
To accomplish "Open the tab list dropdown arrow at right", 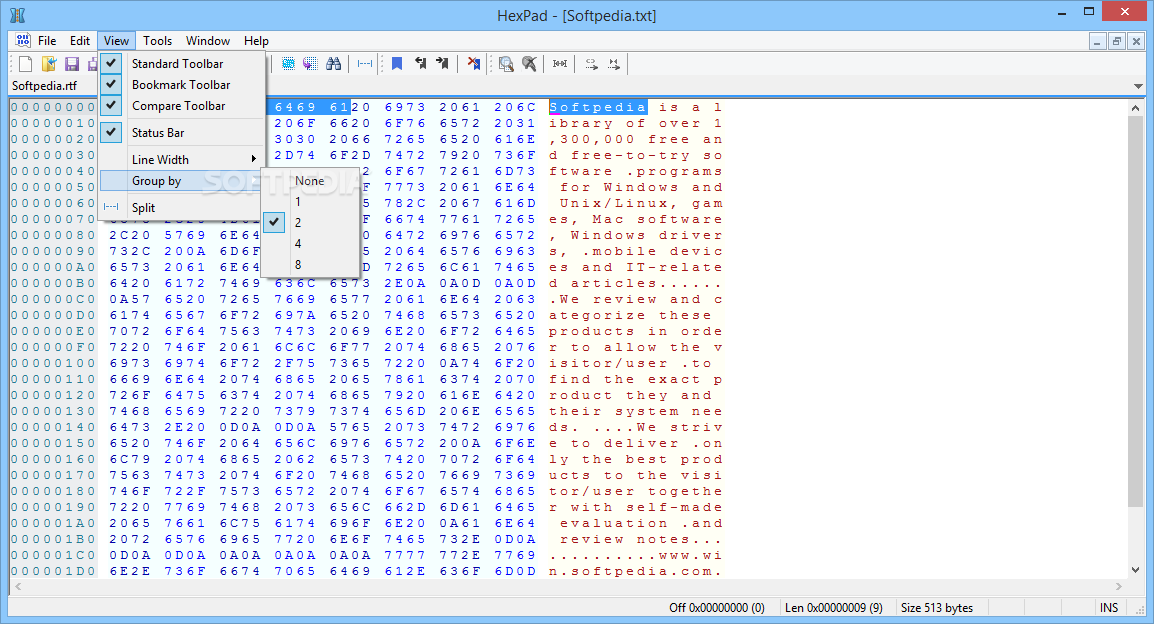I will point(1138,86).
